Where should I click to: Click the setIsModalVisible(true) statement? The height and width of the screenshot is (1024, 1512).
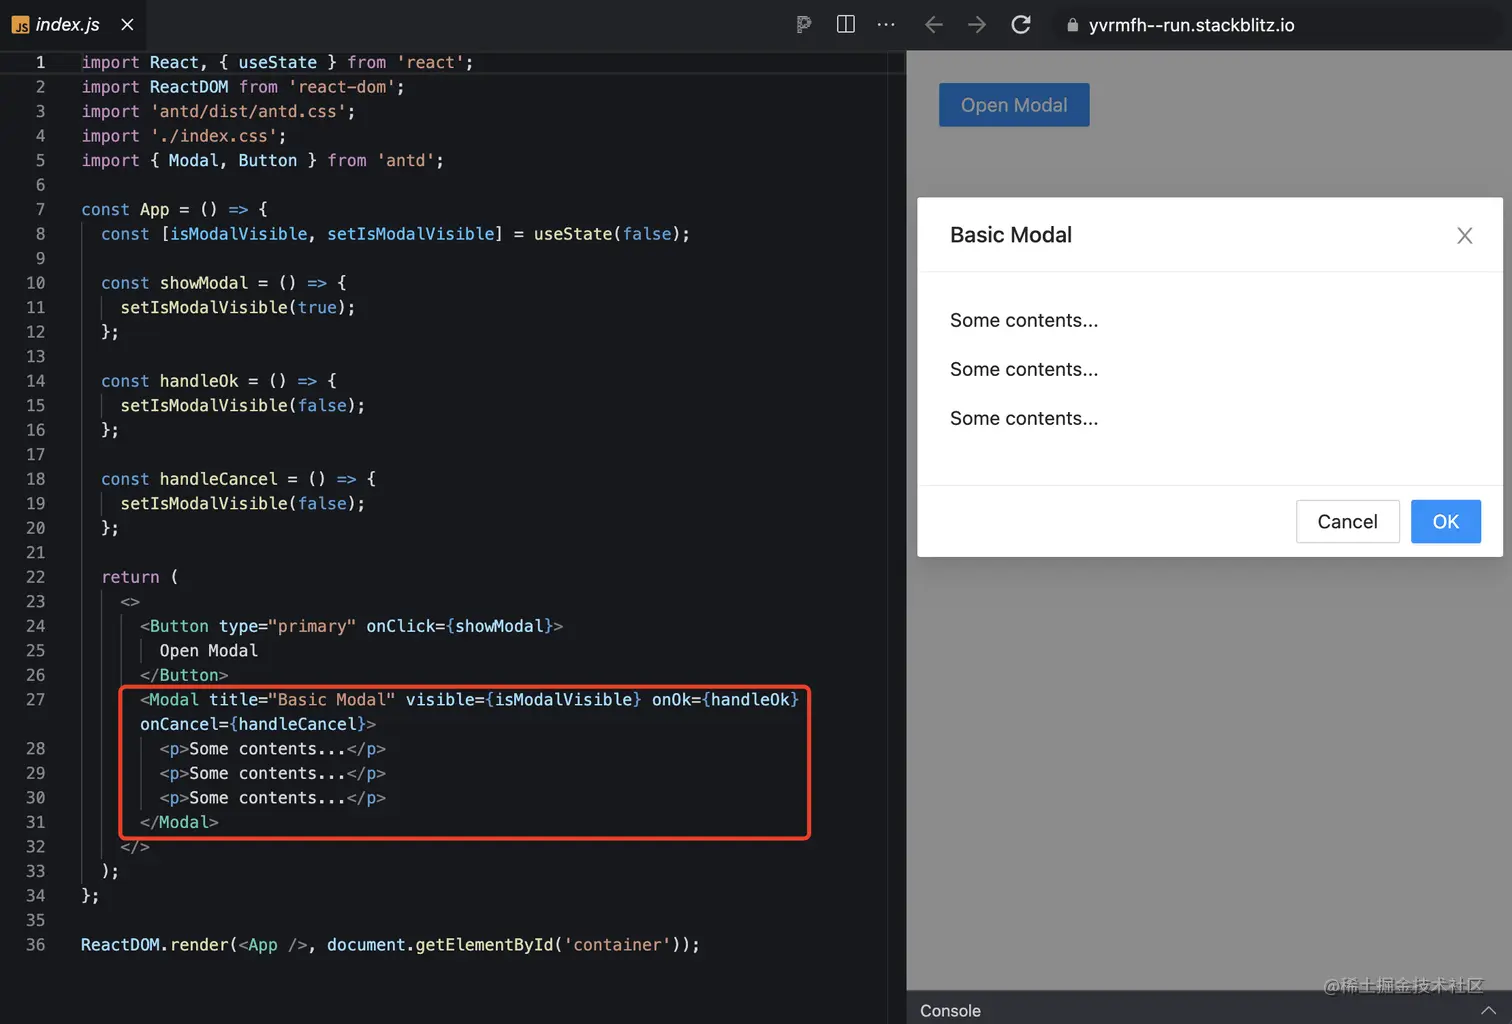[x=238, y=307]
